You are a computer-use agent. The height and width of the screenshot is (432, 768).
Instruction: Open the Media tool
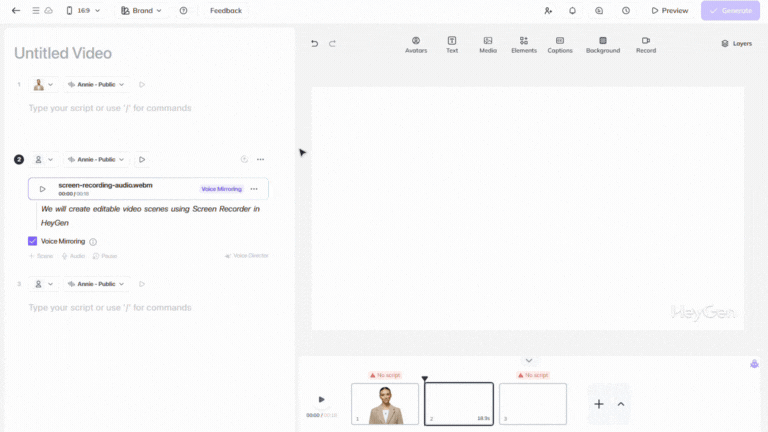tap(488, 45)
